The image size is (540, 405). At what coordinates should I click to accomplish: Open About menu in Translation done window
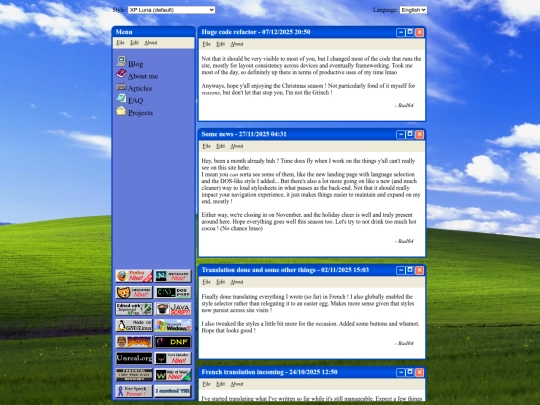point(237,282)
